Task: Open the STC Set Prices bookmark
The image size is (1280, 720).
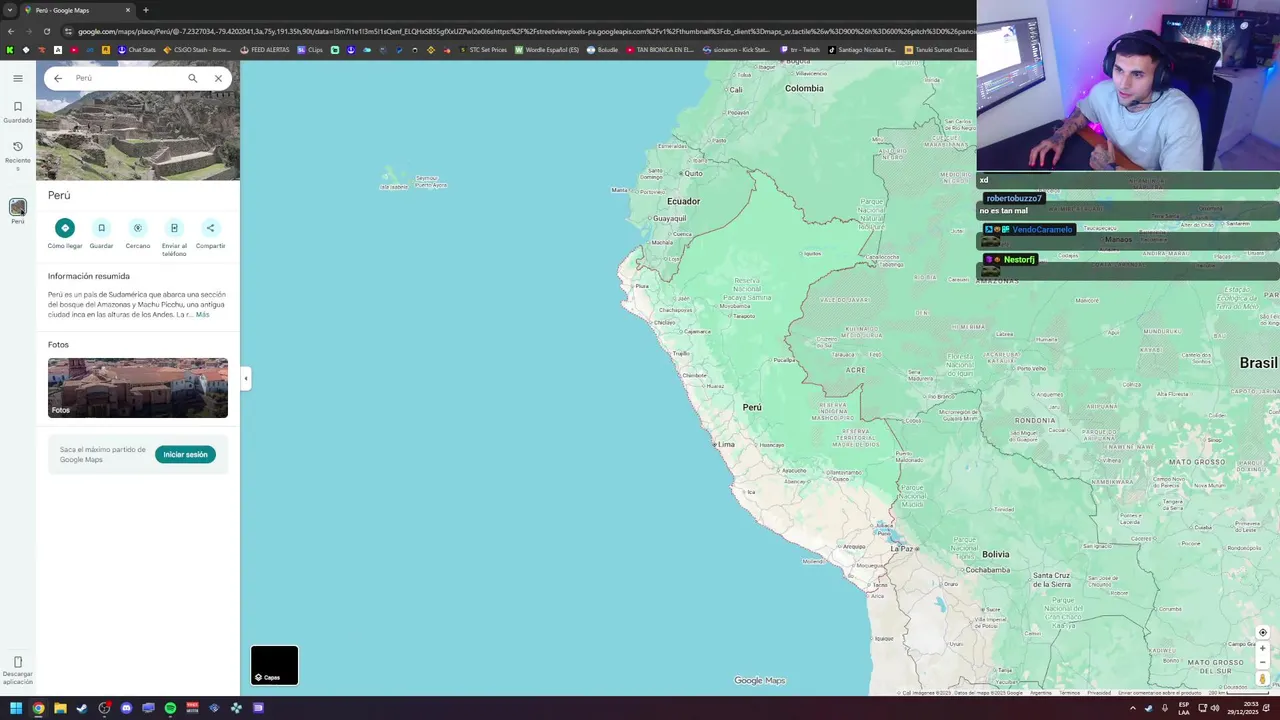Action: tap(483, 49)
